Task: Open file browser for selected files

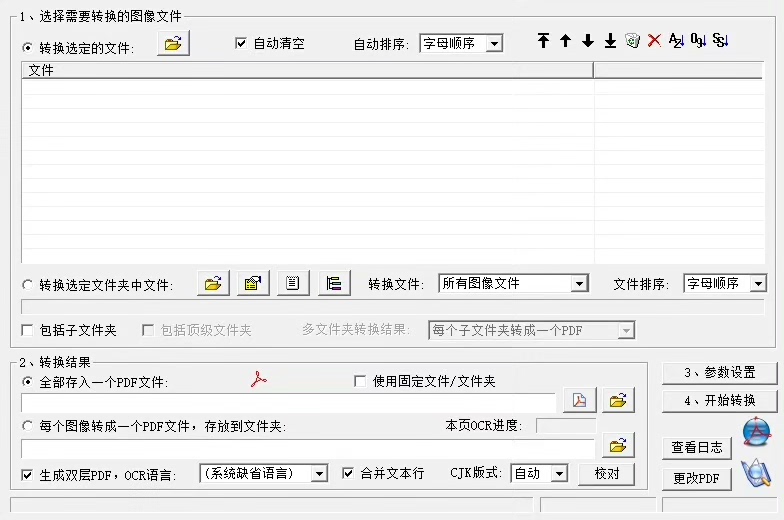Action: pos(173,44)
